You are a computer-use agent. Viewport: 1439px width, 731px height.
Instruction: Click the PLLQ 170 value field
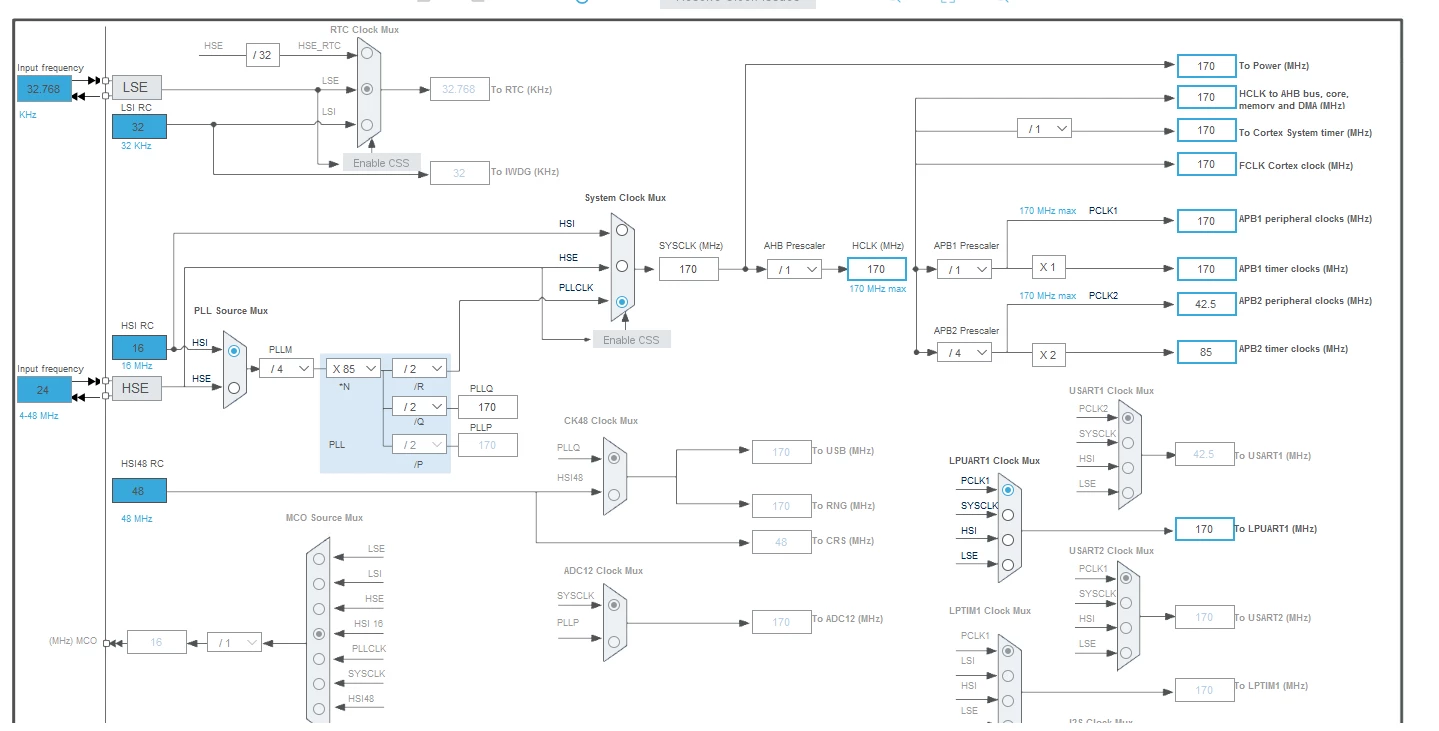pos(488,407)
